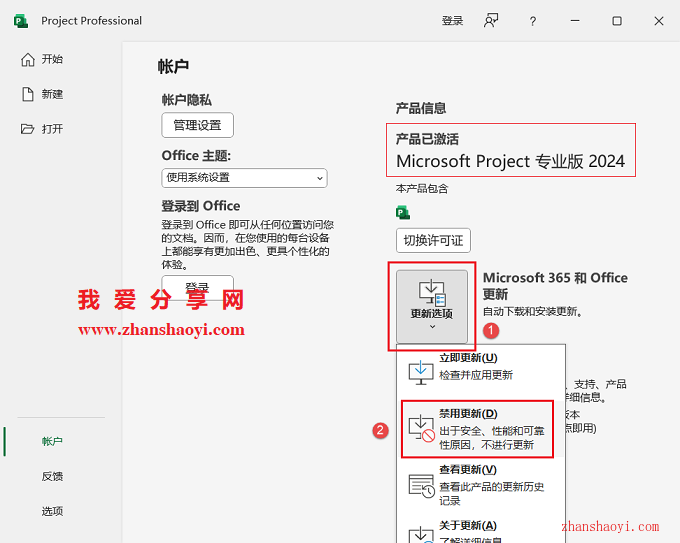
Task: Choose 立即更新(U) from the menu
Action: click(481, 373)
